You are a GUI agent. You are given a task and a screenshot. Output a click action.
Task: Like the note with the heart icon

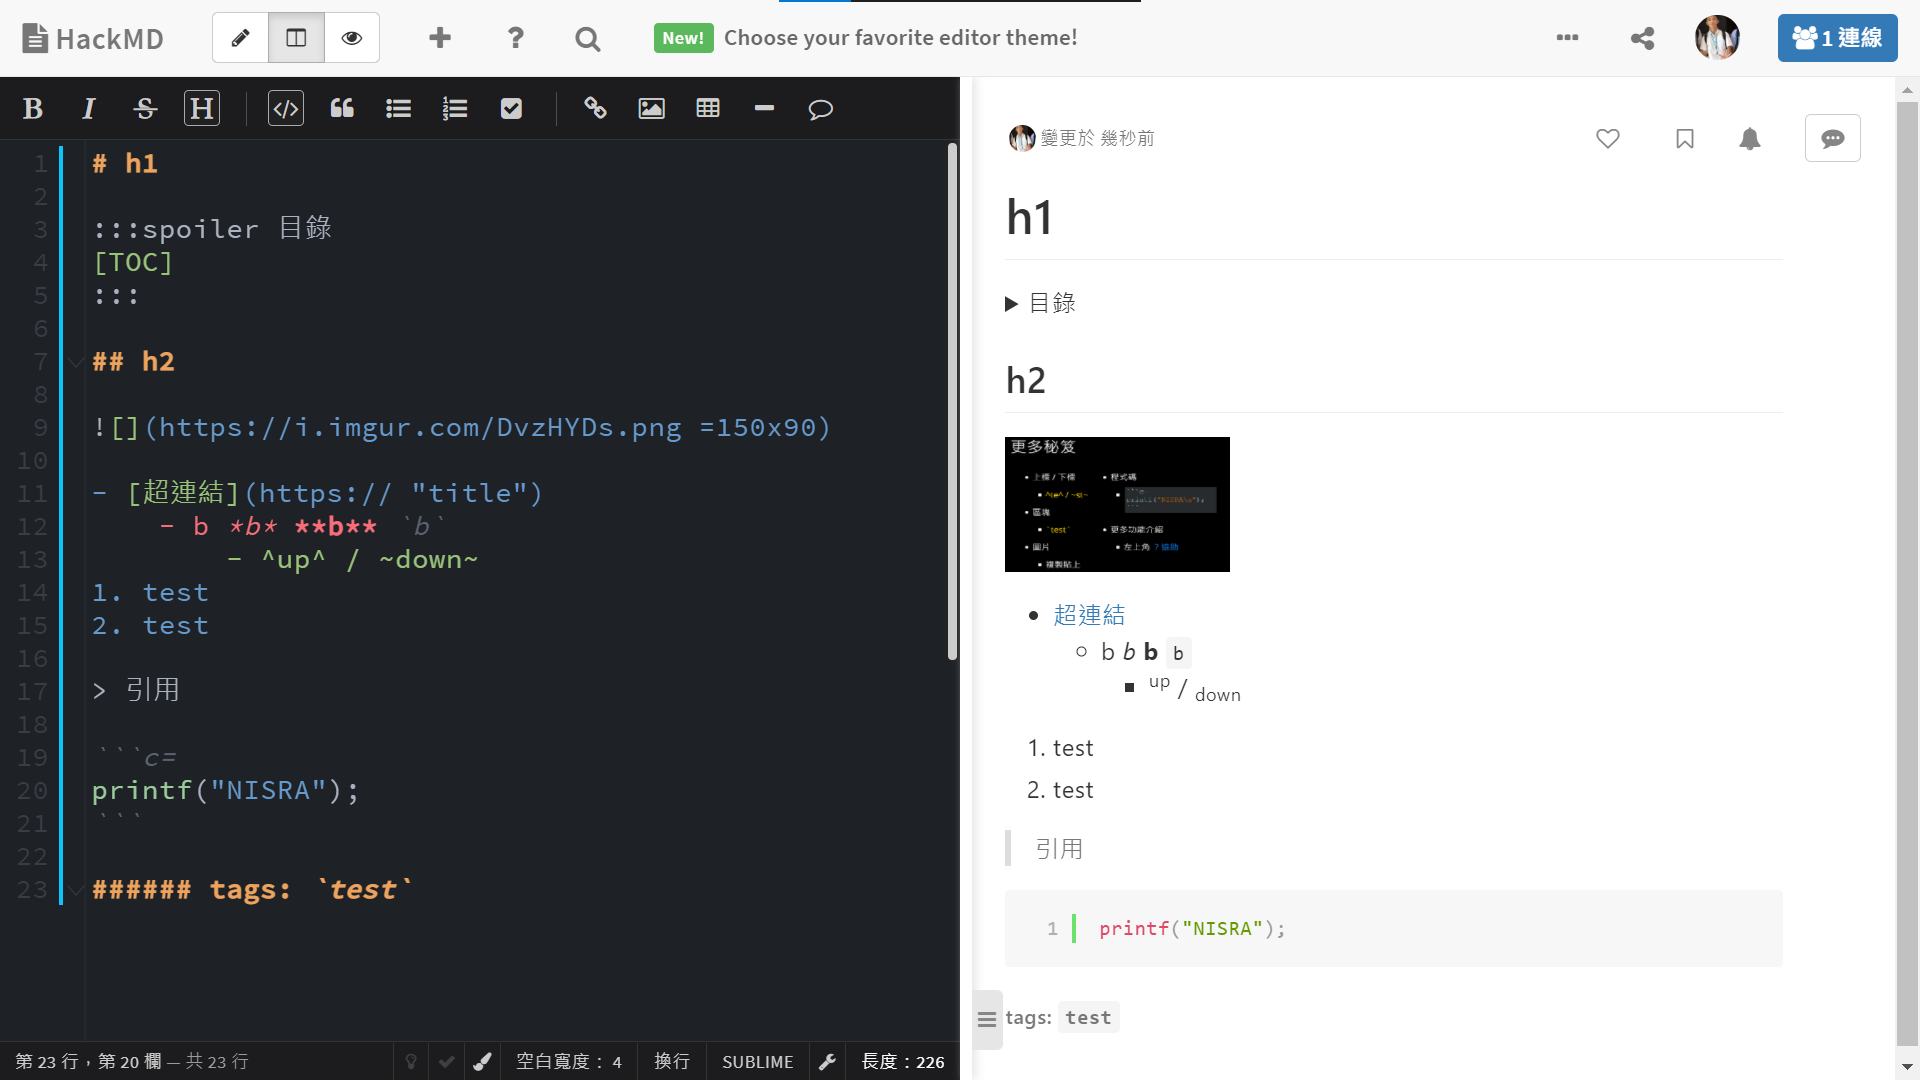(x=1607, y=138)
